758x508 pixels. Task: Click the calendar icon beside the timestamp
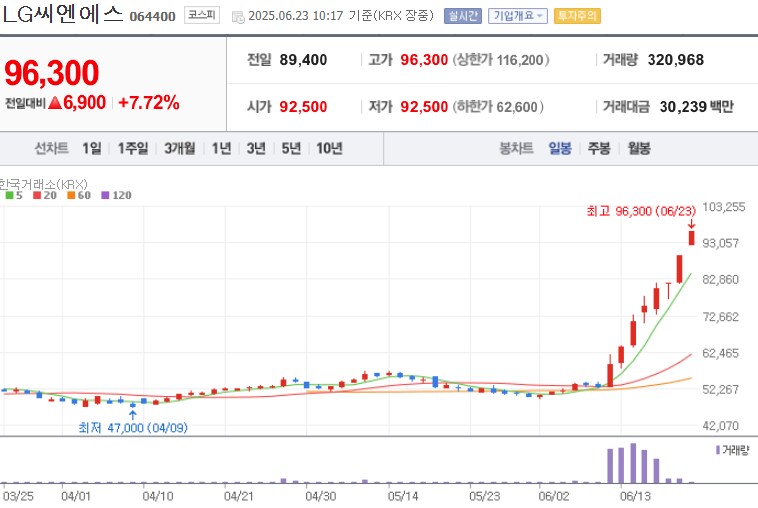click(238, 17)
